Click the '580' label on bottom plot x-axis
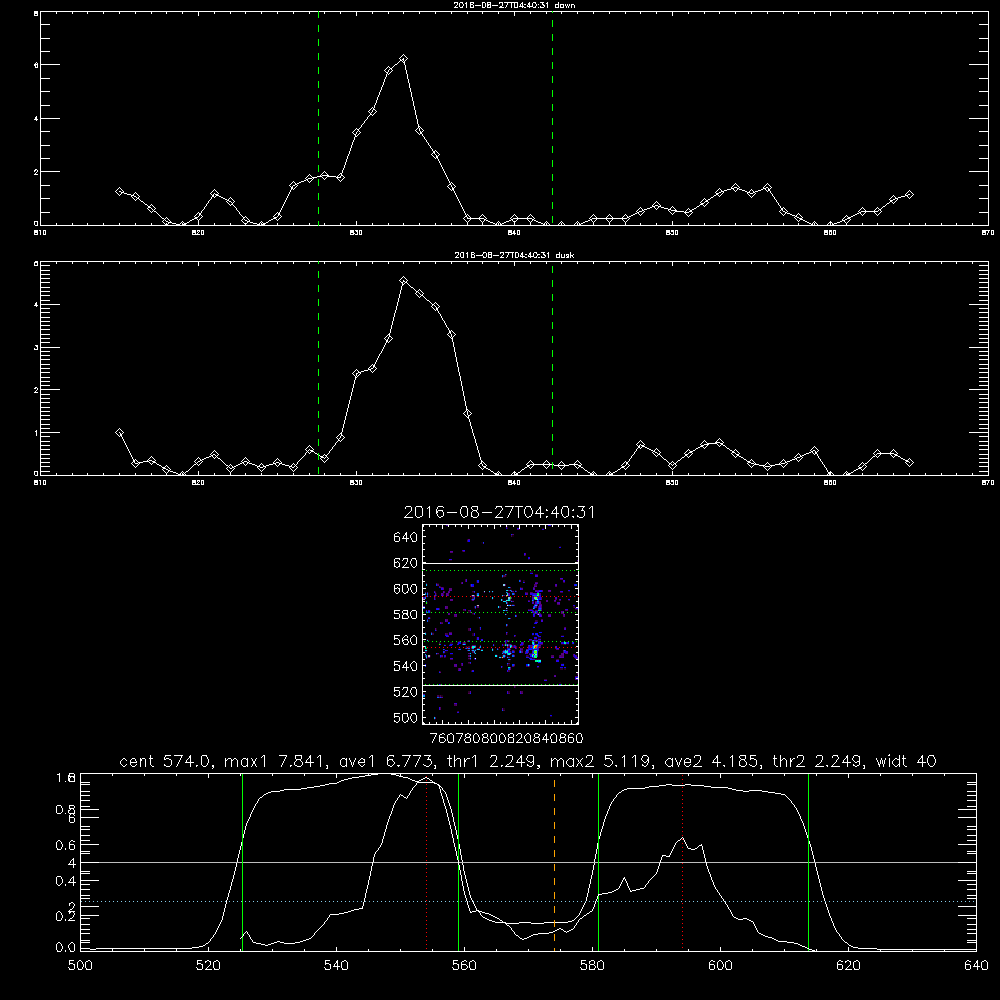The width and height of the screenshot is (1000, 1000). coord(592,966)
